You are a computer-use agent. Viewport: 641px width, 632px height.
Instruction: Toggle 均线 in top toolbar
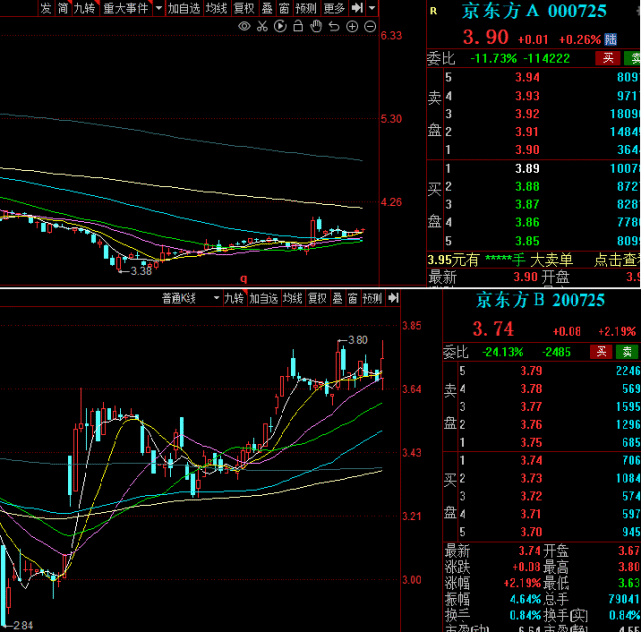pos(216,8)
